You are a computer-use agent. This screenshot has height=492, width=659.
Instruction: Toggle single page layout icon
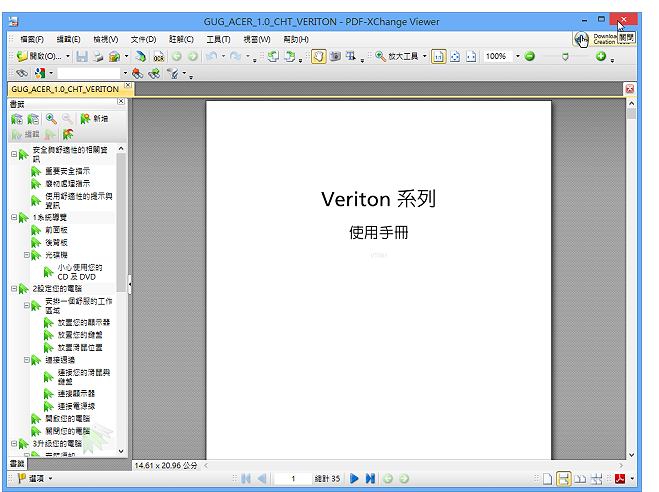[547, 479]
